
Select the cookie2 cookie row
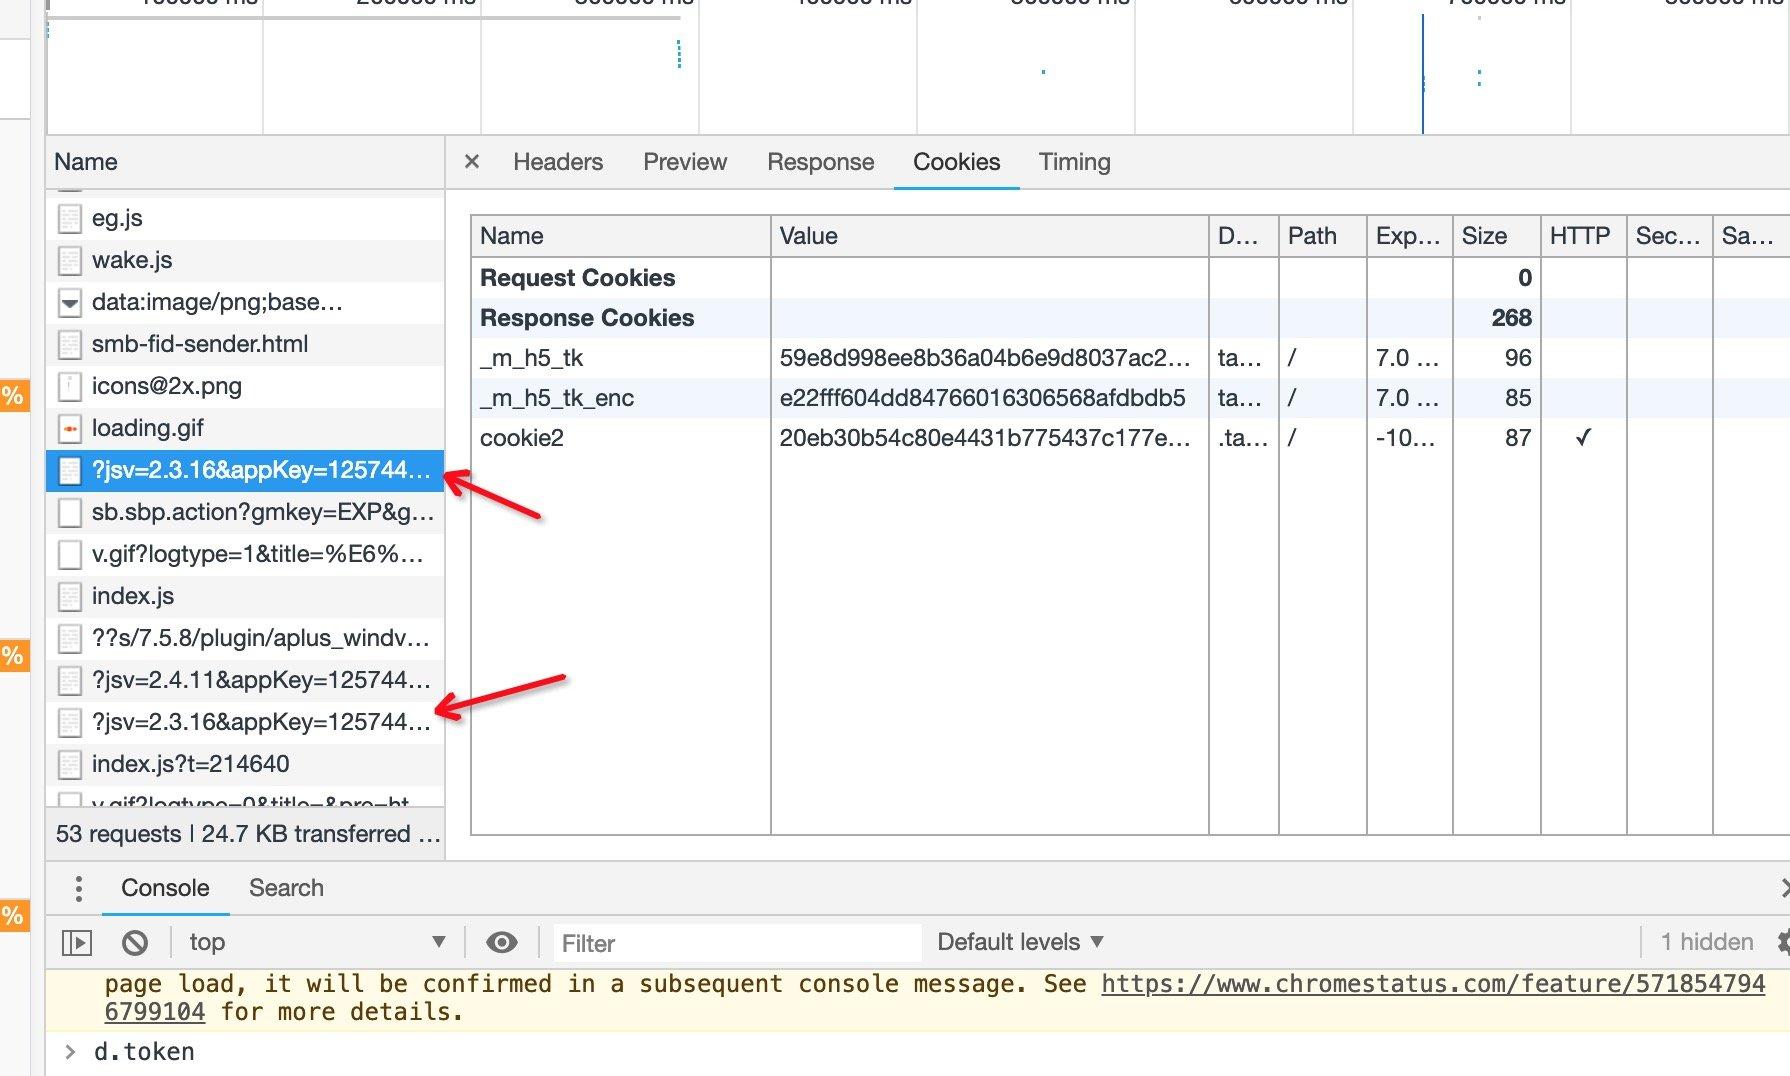pyautogui.click(x=1130, y=438)
